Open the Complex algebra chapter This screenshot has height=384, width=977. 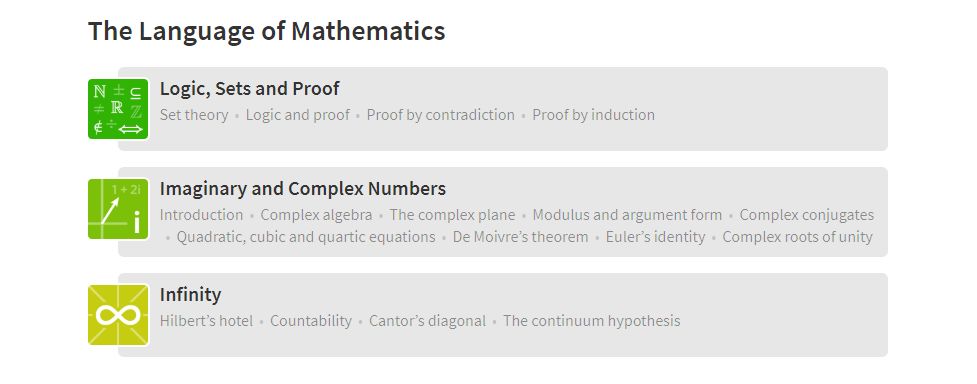316,215
